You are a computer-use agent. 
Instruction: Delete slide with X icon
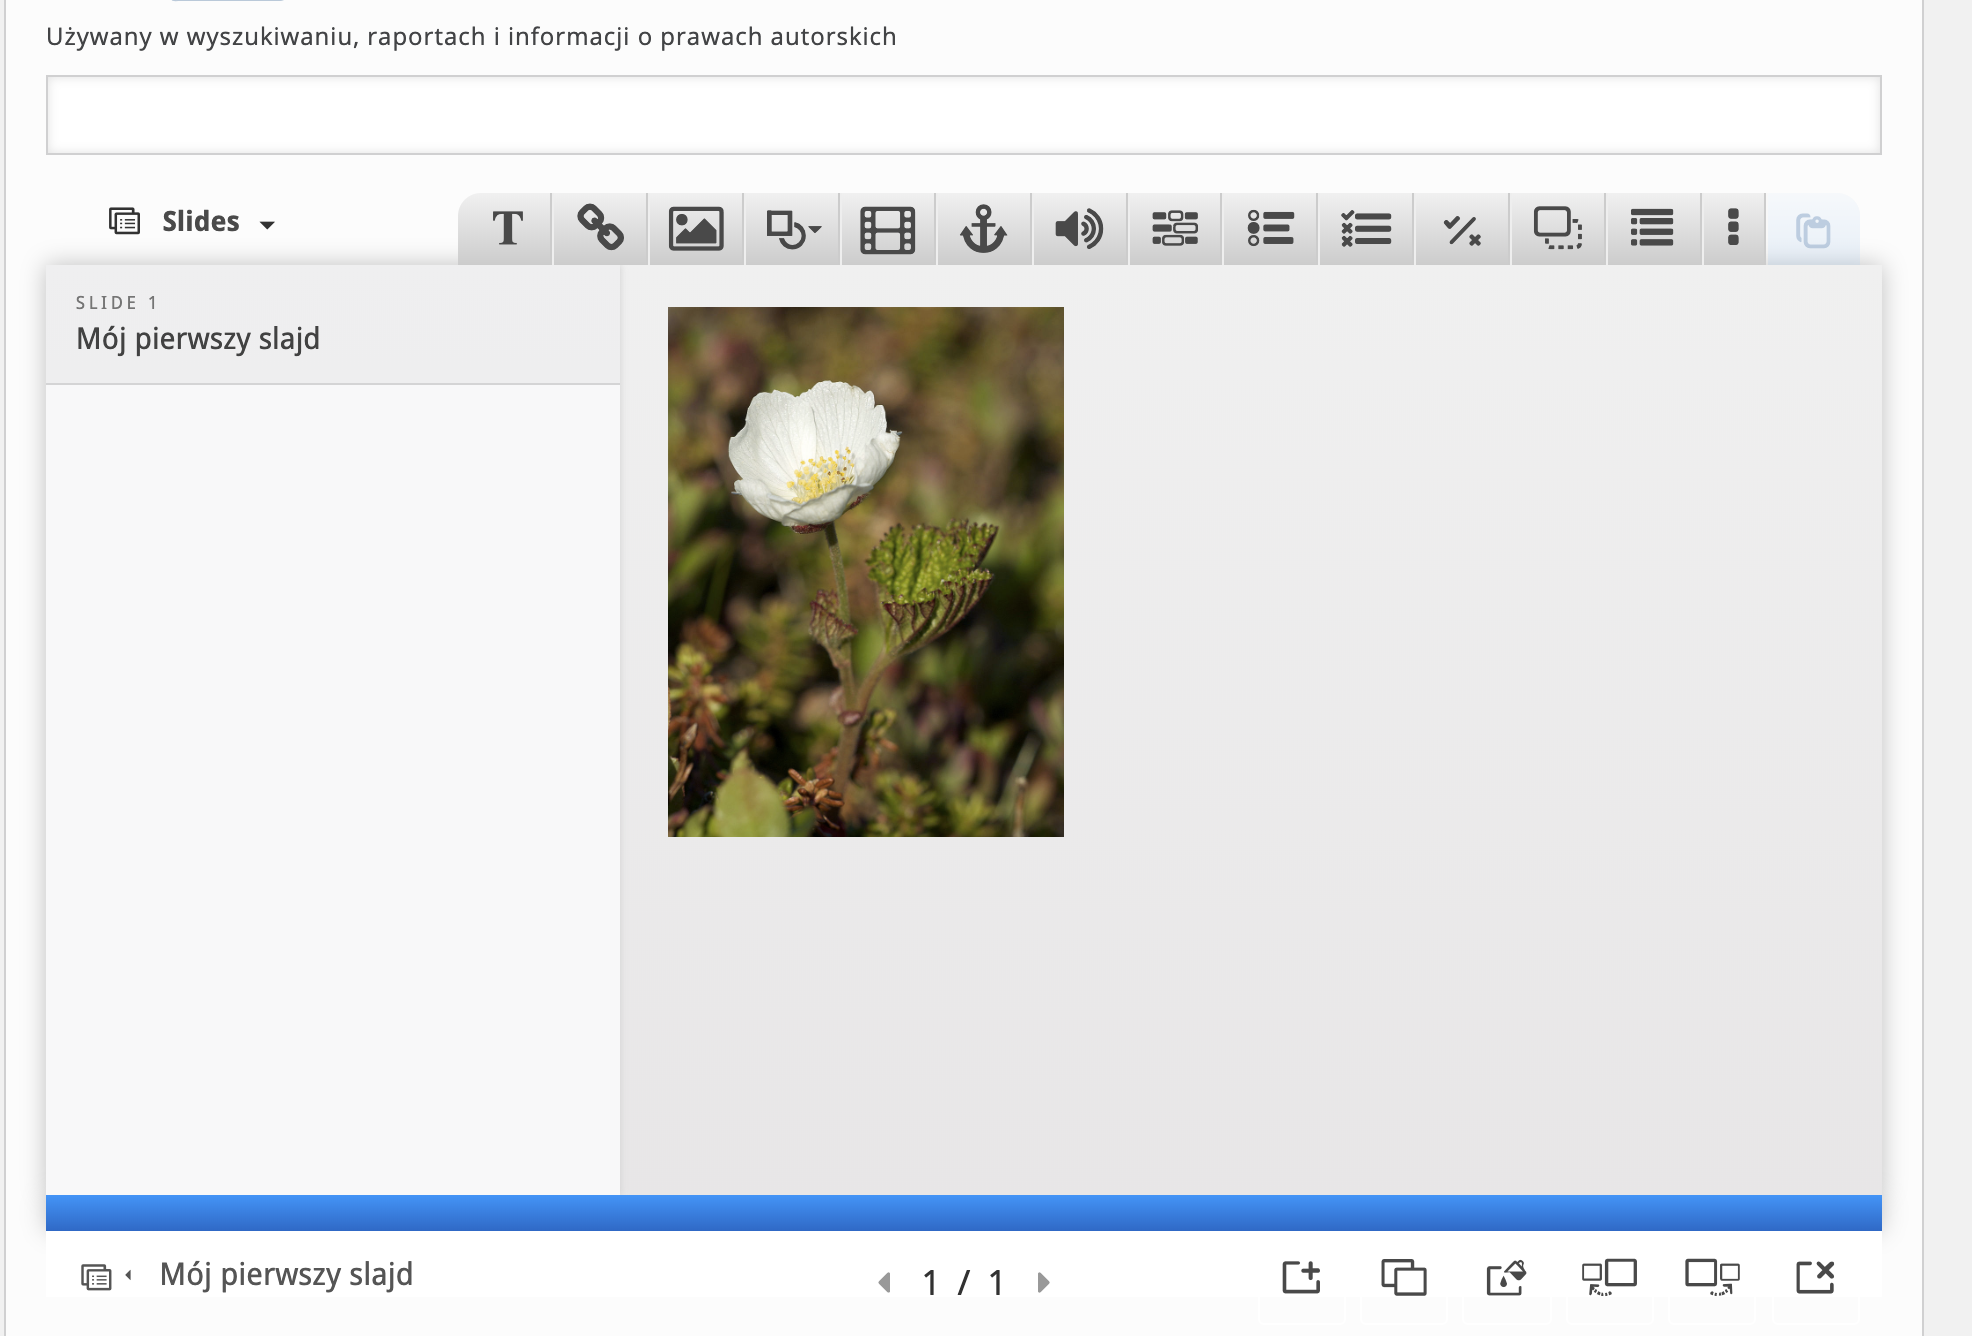tap(1815, 1277)
